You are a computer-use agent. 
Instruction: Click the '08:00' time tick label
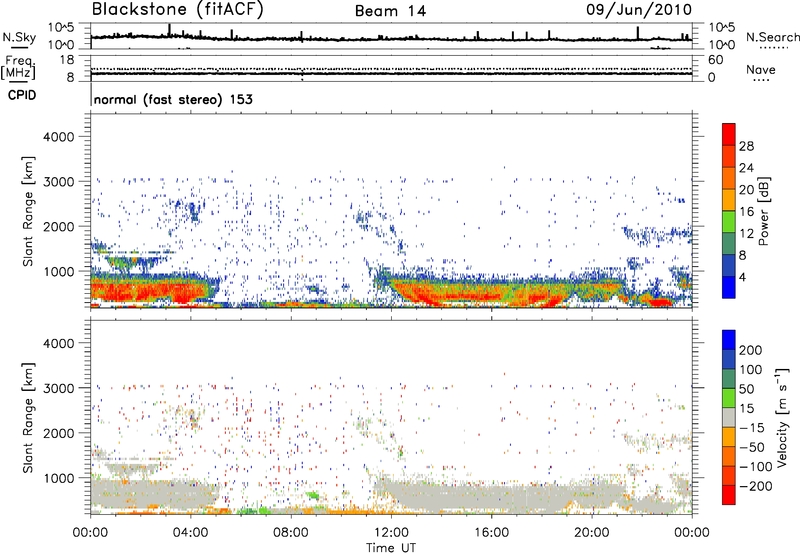(291, 533)
